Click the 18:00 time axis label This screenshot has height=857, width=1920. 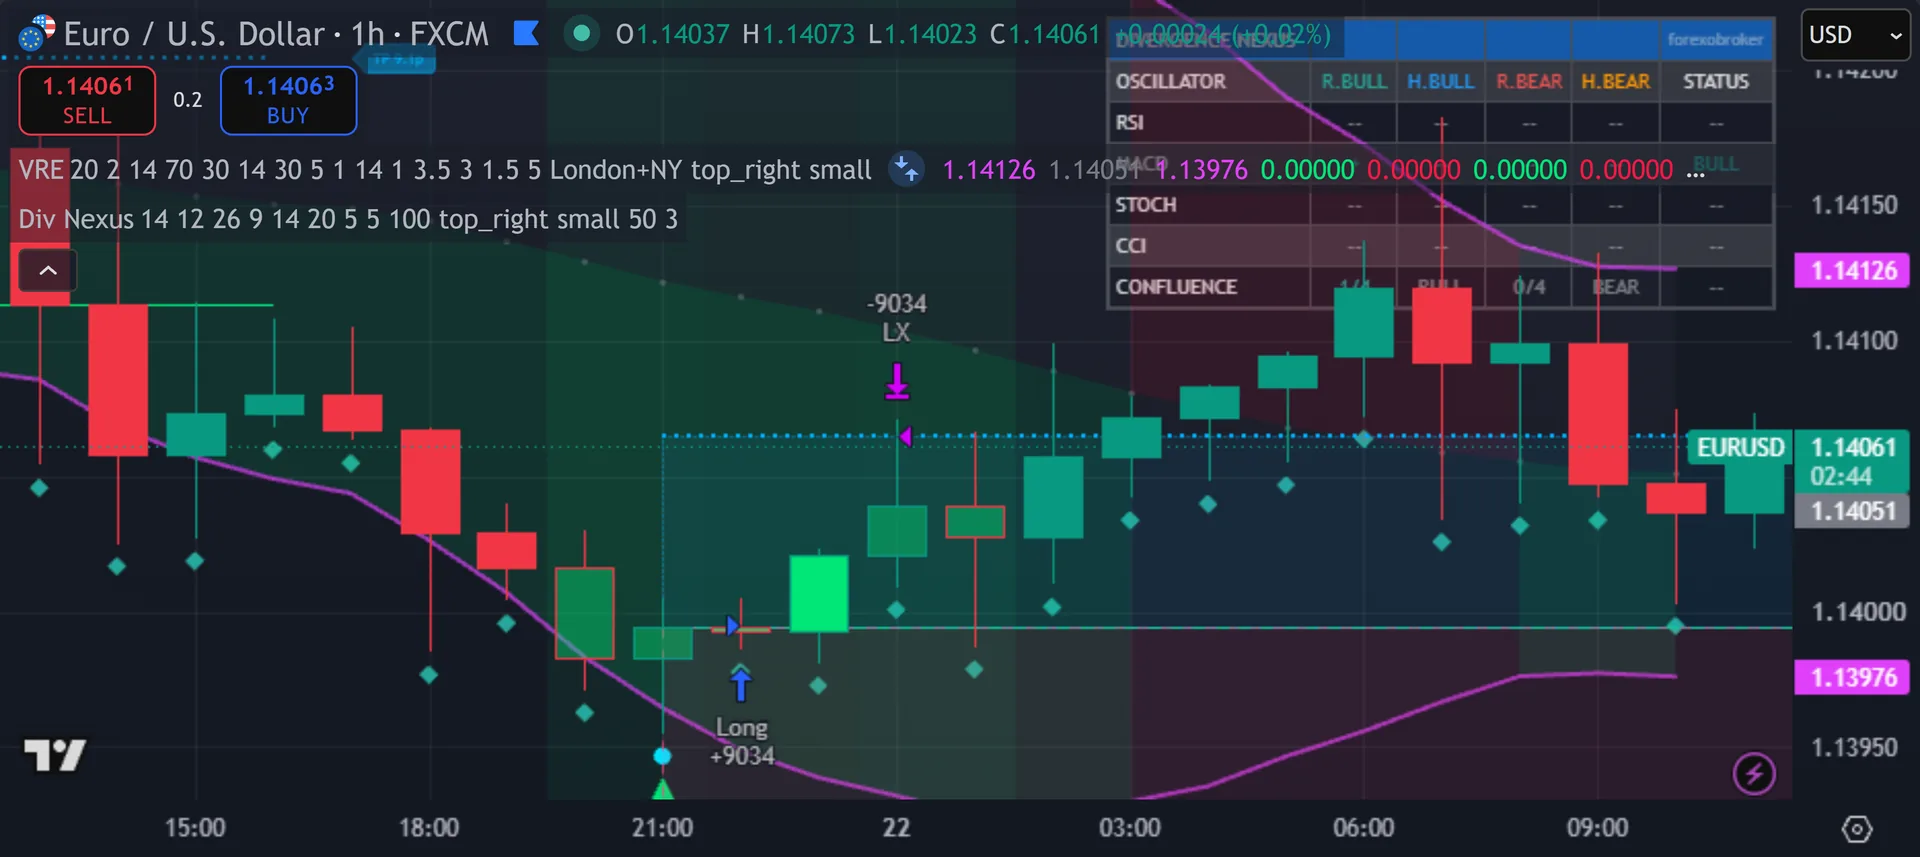429,828
